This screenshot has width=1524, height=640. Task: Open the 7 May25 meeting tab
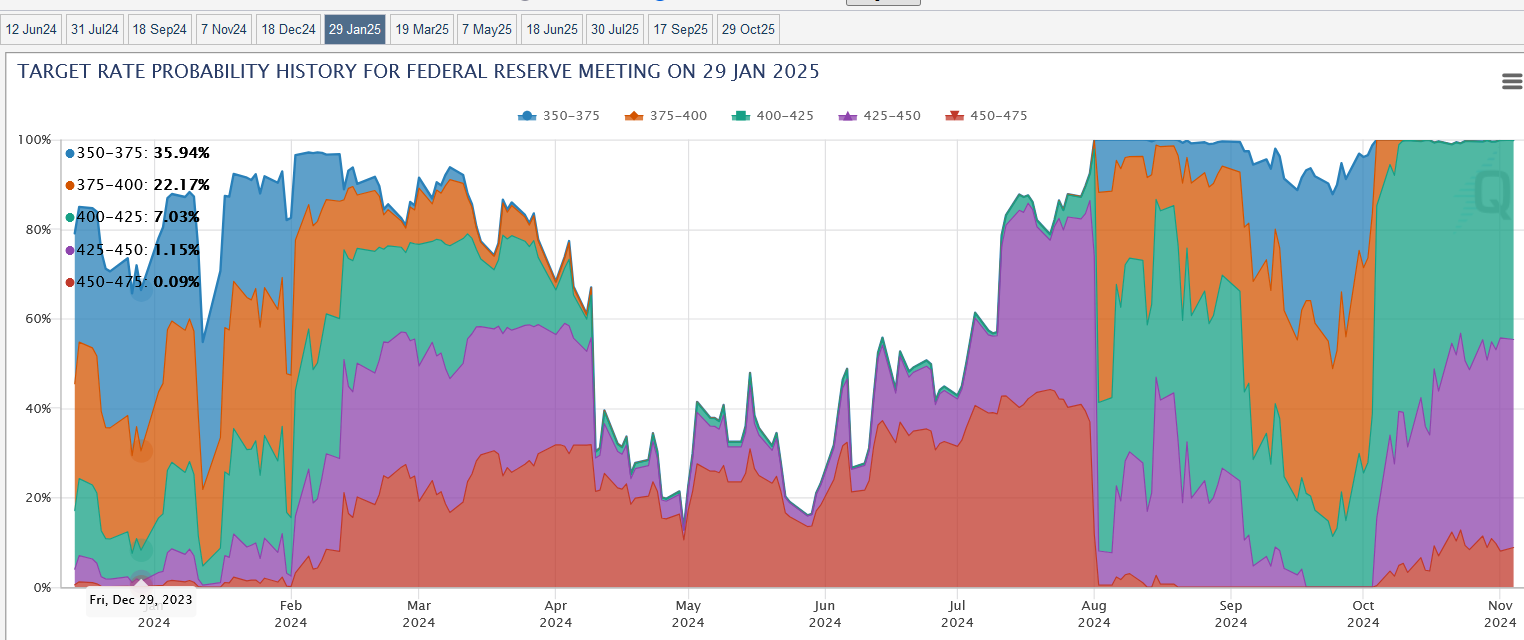[x=486, y=30]
